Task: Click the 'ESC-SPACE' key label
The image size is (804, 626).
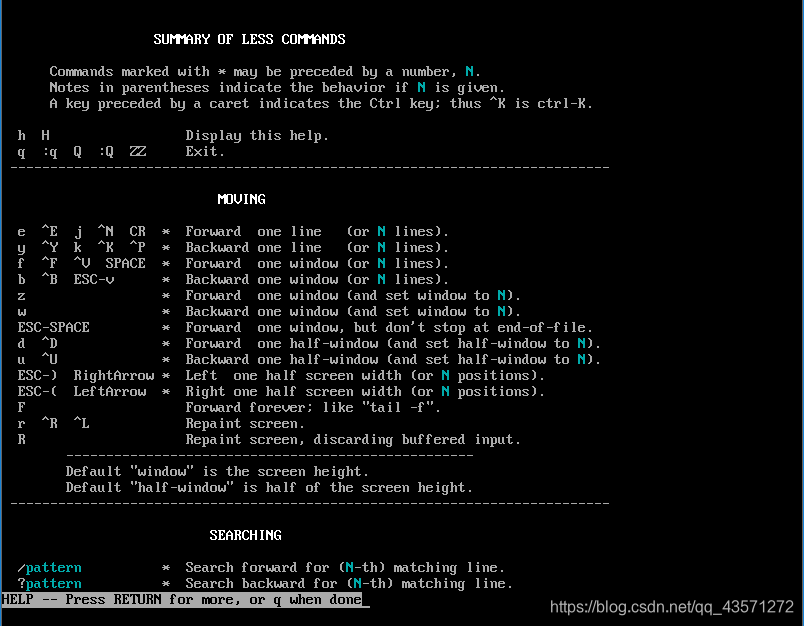Action: tap(53, 328)
